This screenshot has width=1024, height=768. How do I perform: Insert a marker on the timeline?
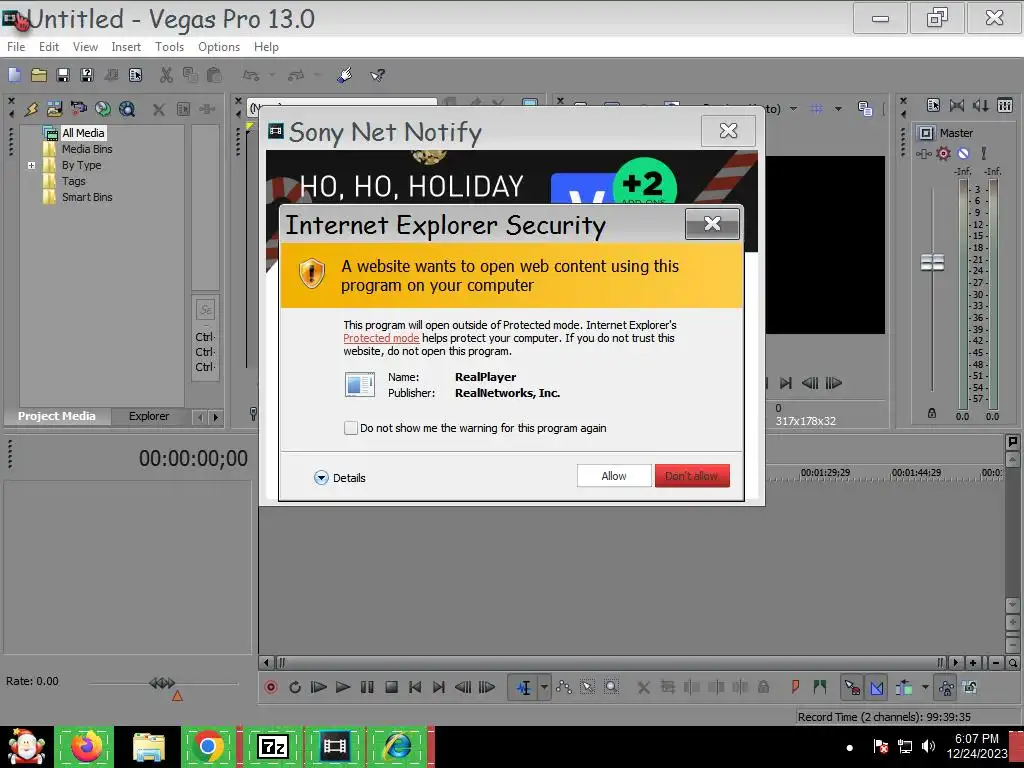tap(795, 687)
